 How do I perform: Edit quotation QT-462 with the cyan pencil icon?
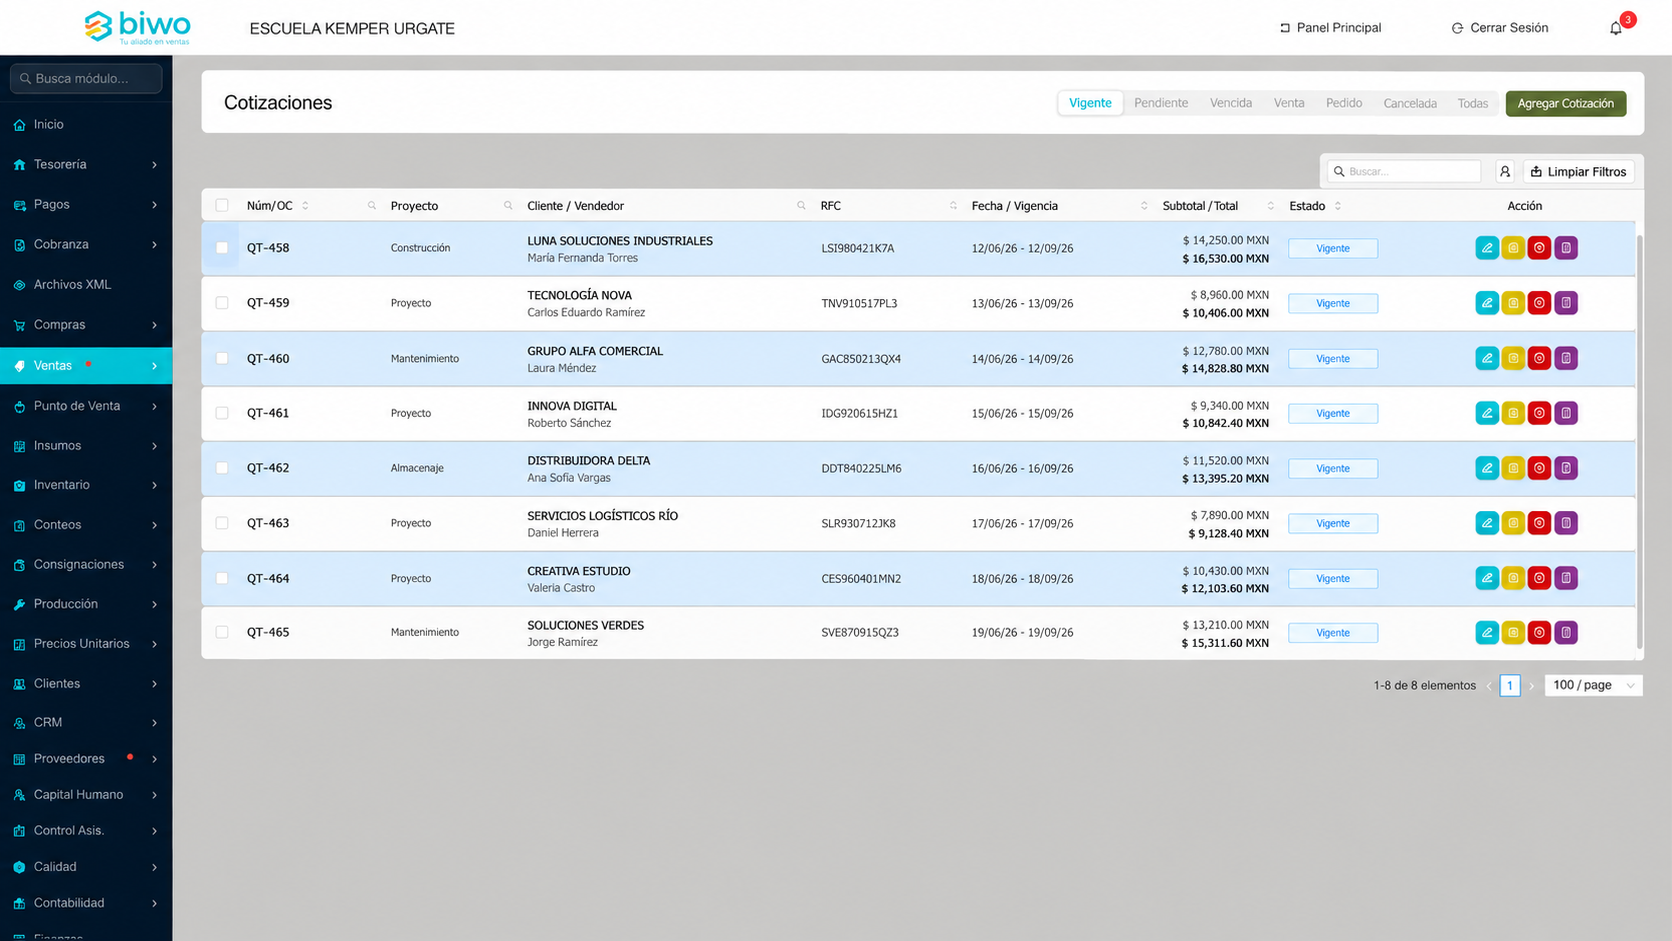pos(1487,468)
